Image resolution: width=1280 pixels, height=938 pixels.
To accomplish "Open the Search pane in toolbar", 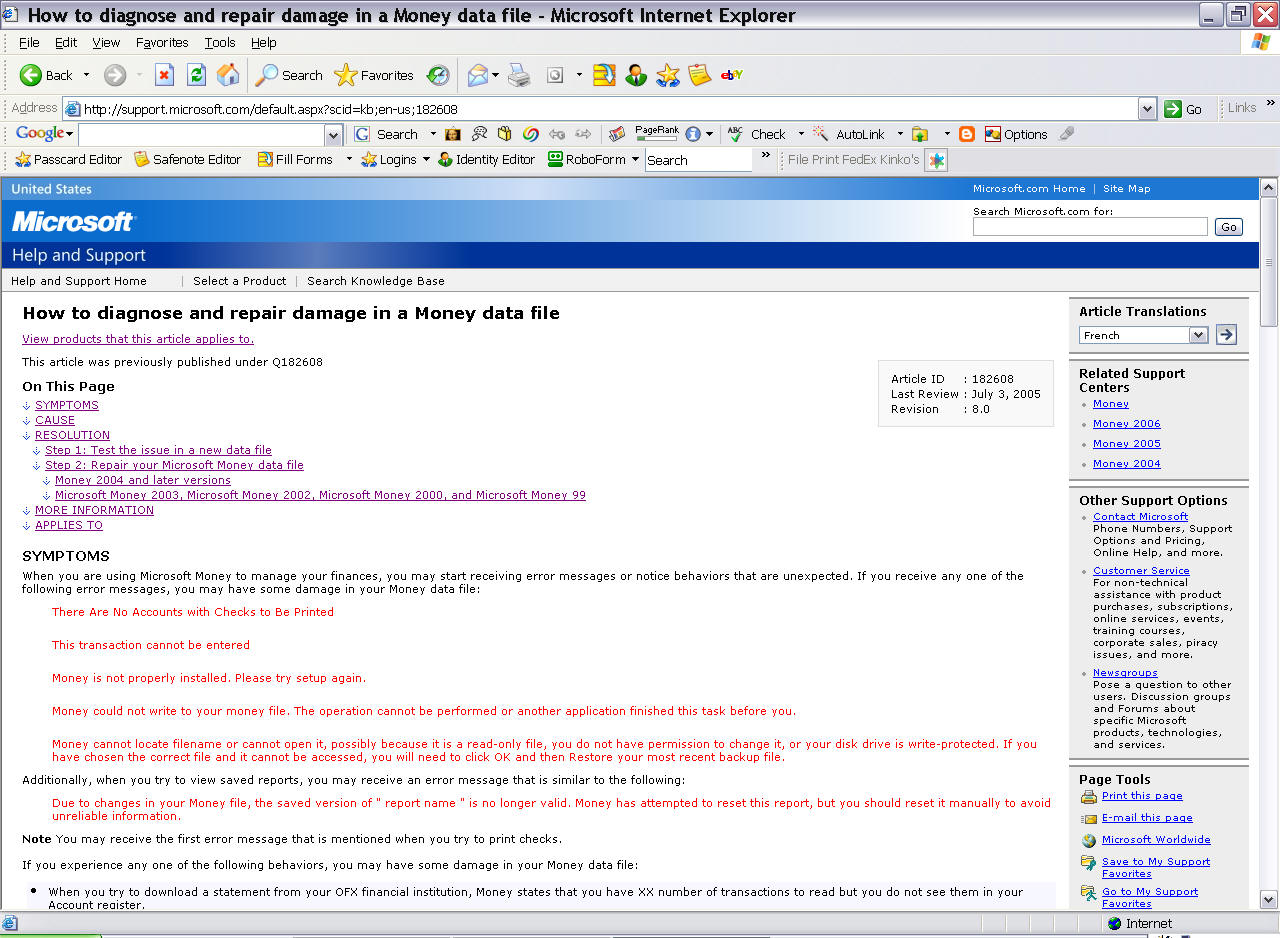I will click(x=289, y=75).
